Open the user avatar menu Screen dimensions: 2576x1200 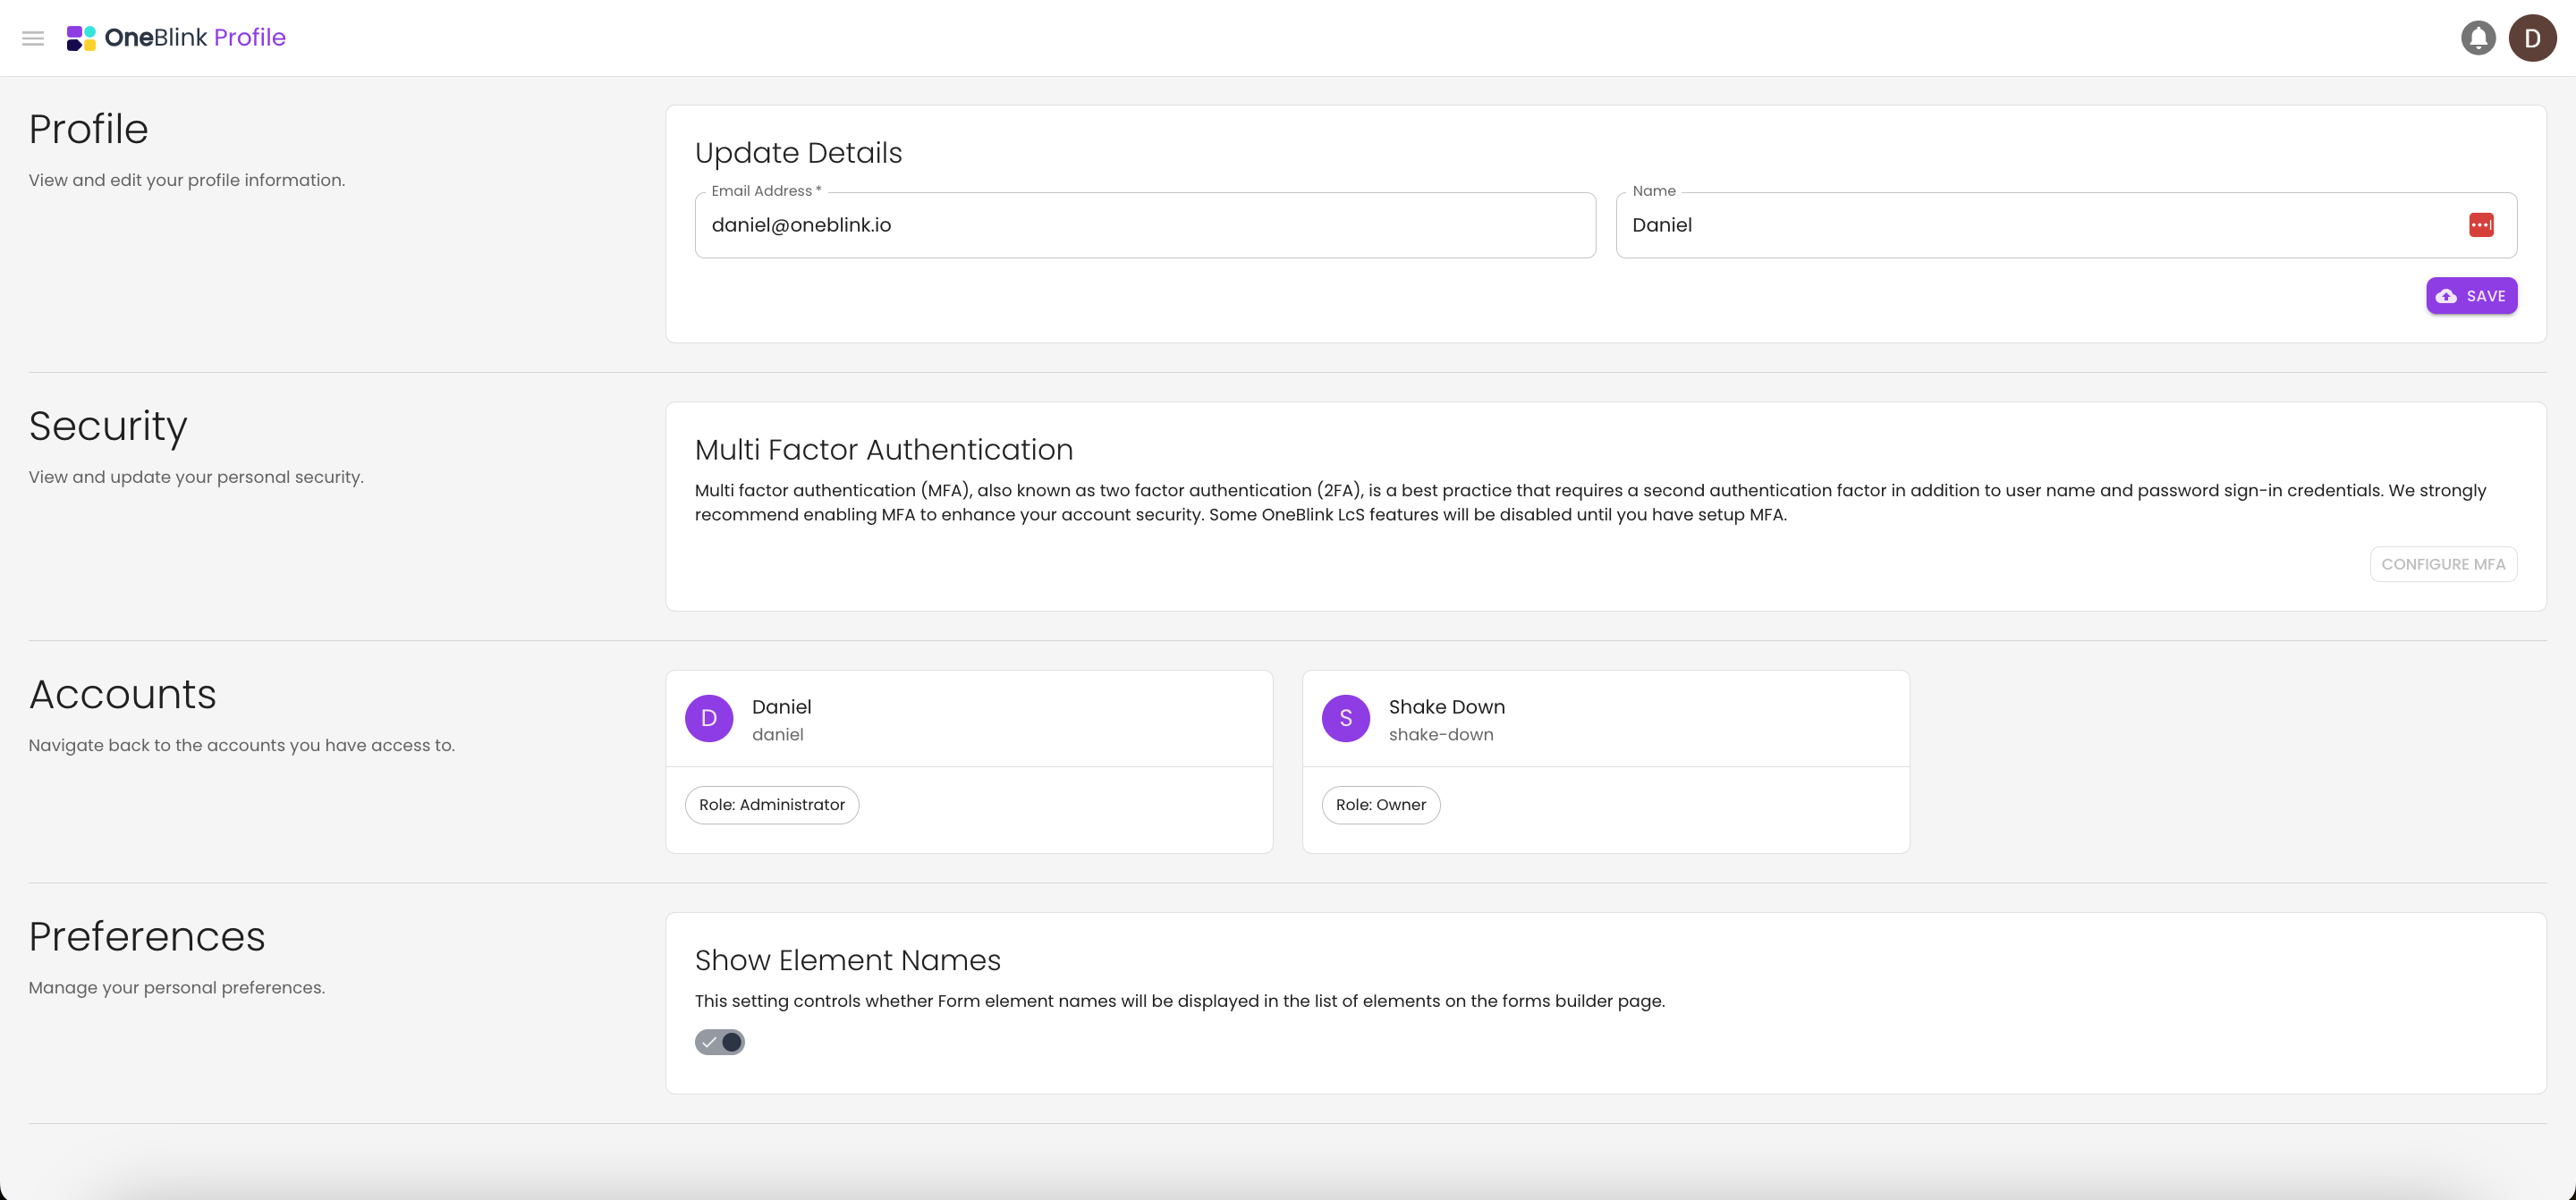pos(2532,38)
